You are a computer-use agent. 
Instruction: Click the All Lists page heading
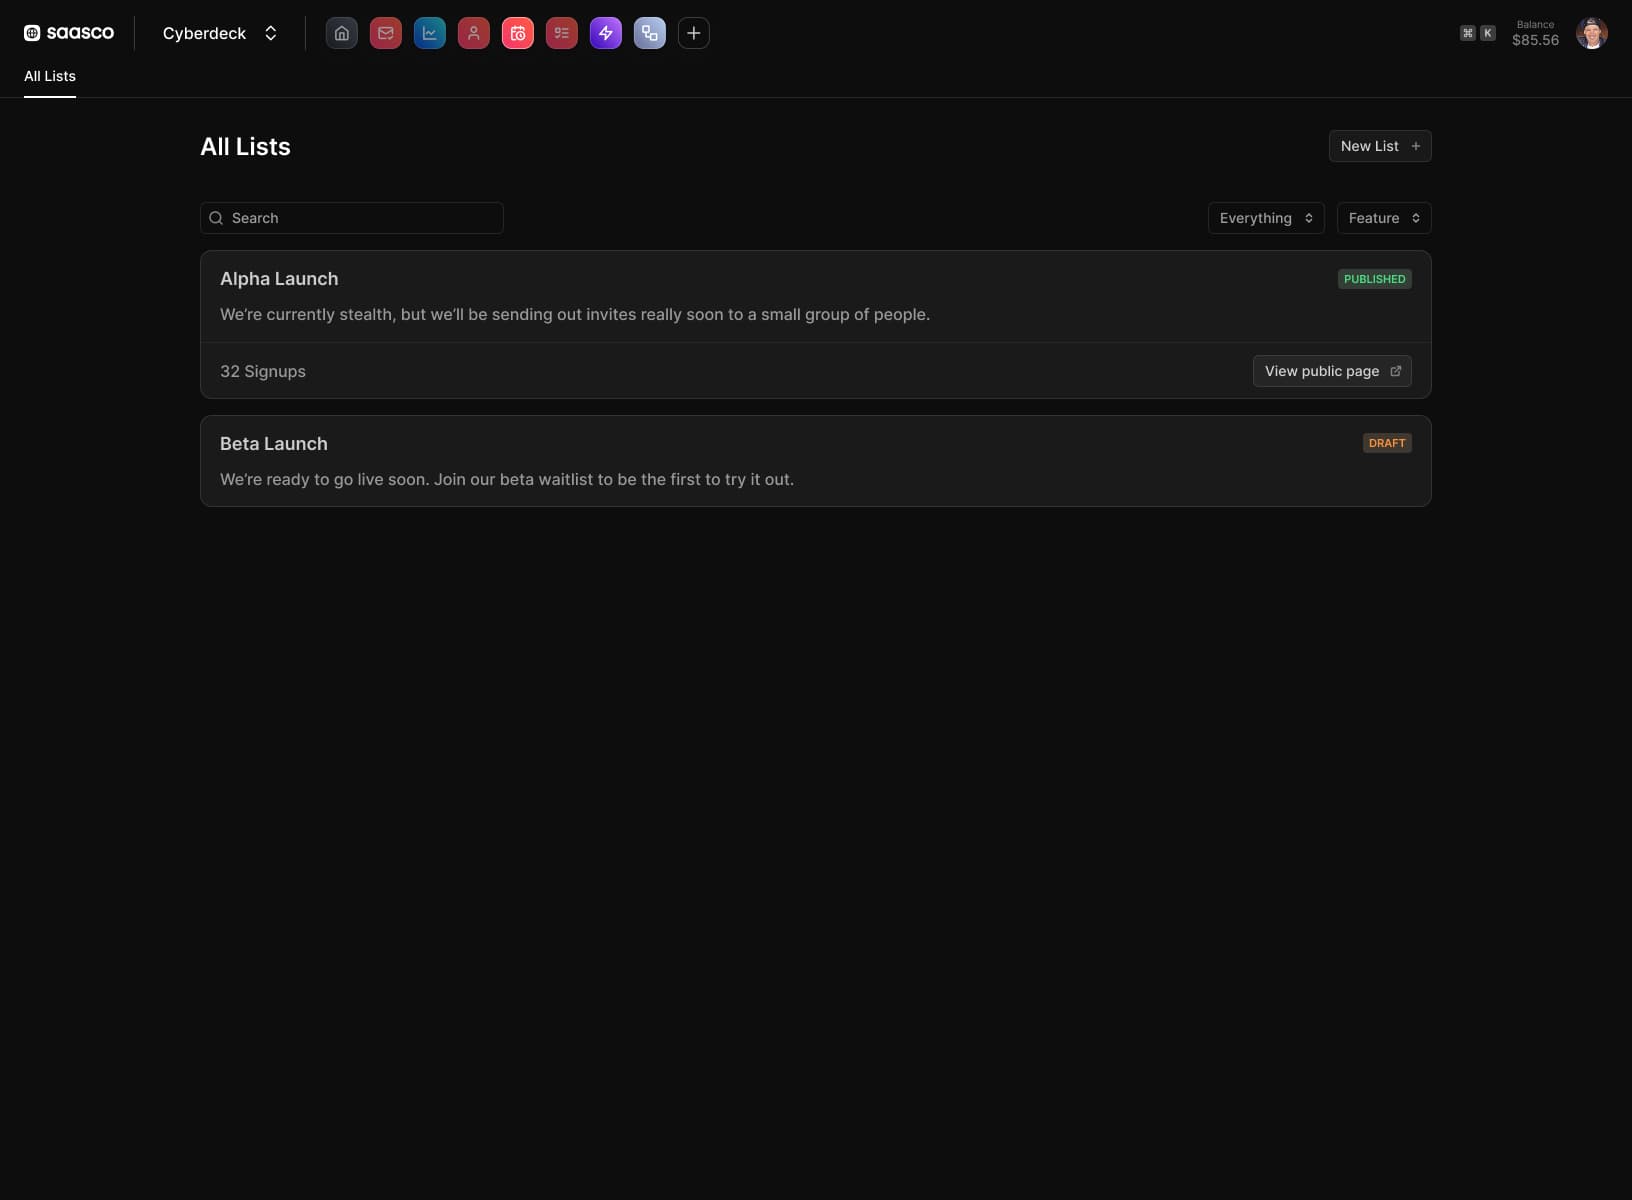(x=245, y=147)
